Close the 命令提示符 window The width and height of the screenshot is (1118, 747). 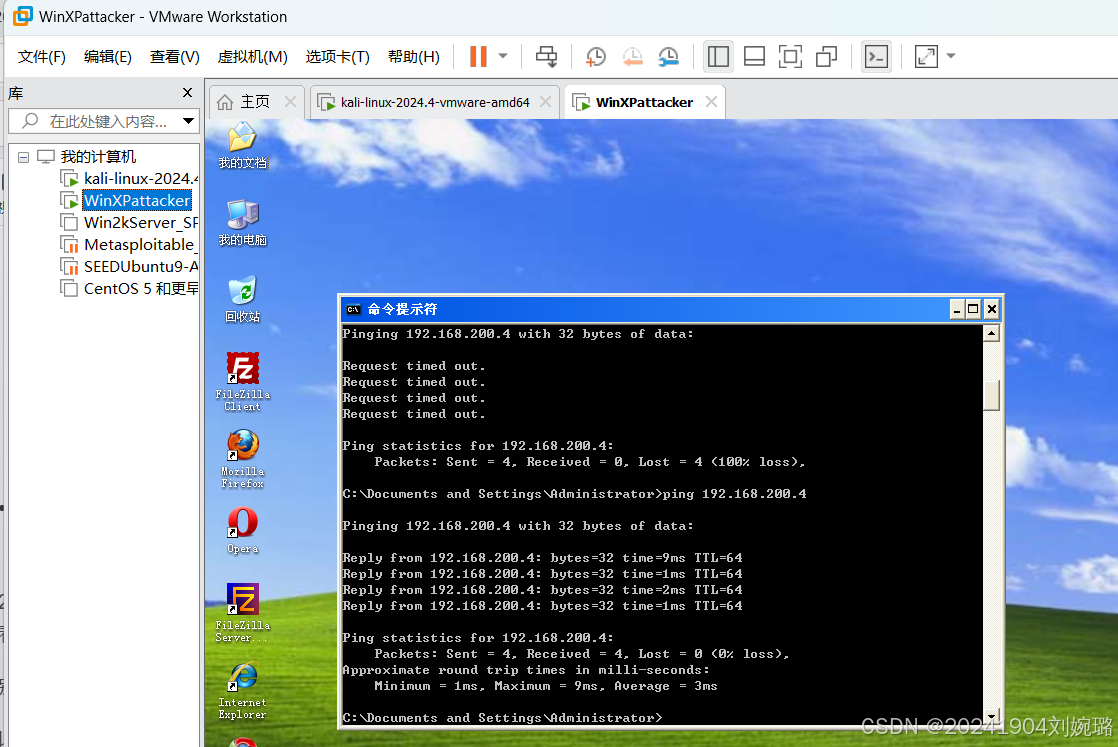point(991,309)
